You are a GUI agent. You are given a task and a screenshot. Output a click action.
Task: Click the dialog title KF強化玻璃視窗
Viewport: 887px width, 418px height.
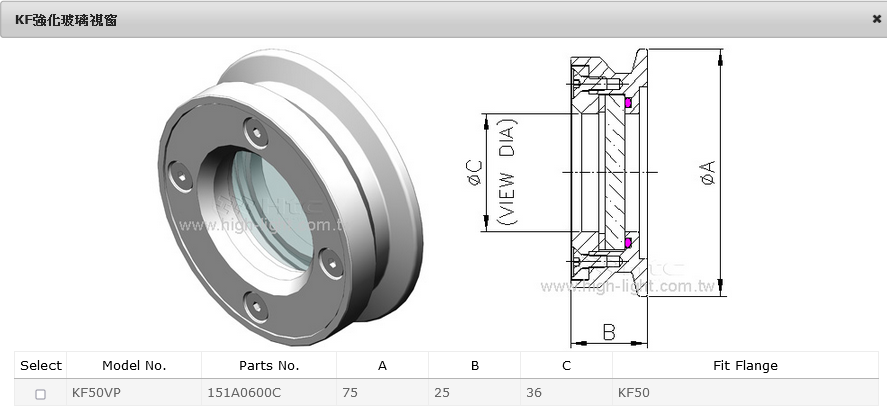pyautogui.click(x=66, y=19)
